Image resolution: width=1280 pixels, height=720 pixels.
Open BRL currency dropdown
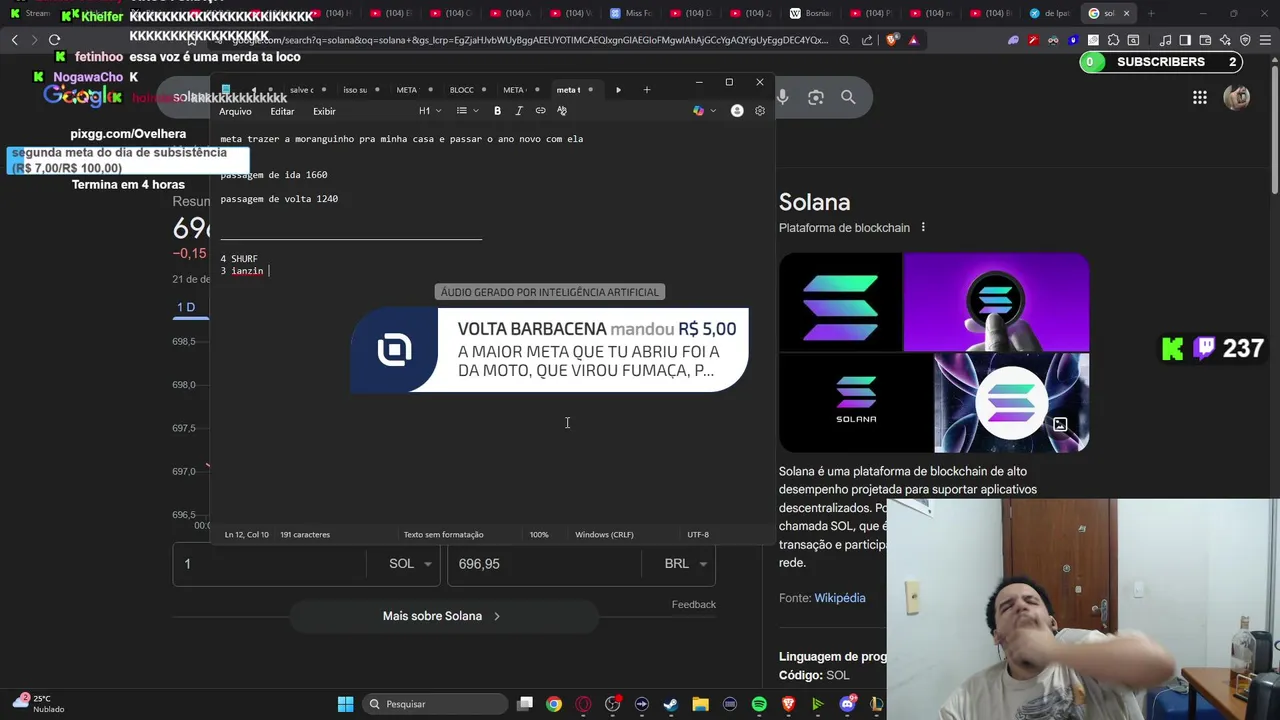click(x=686, y=564)
